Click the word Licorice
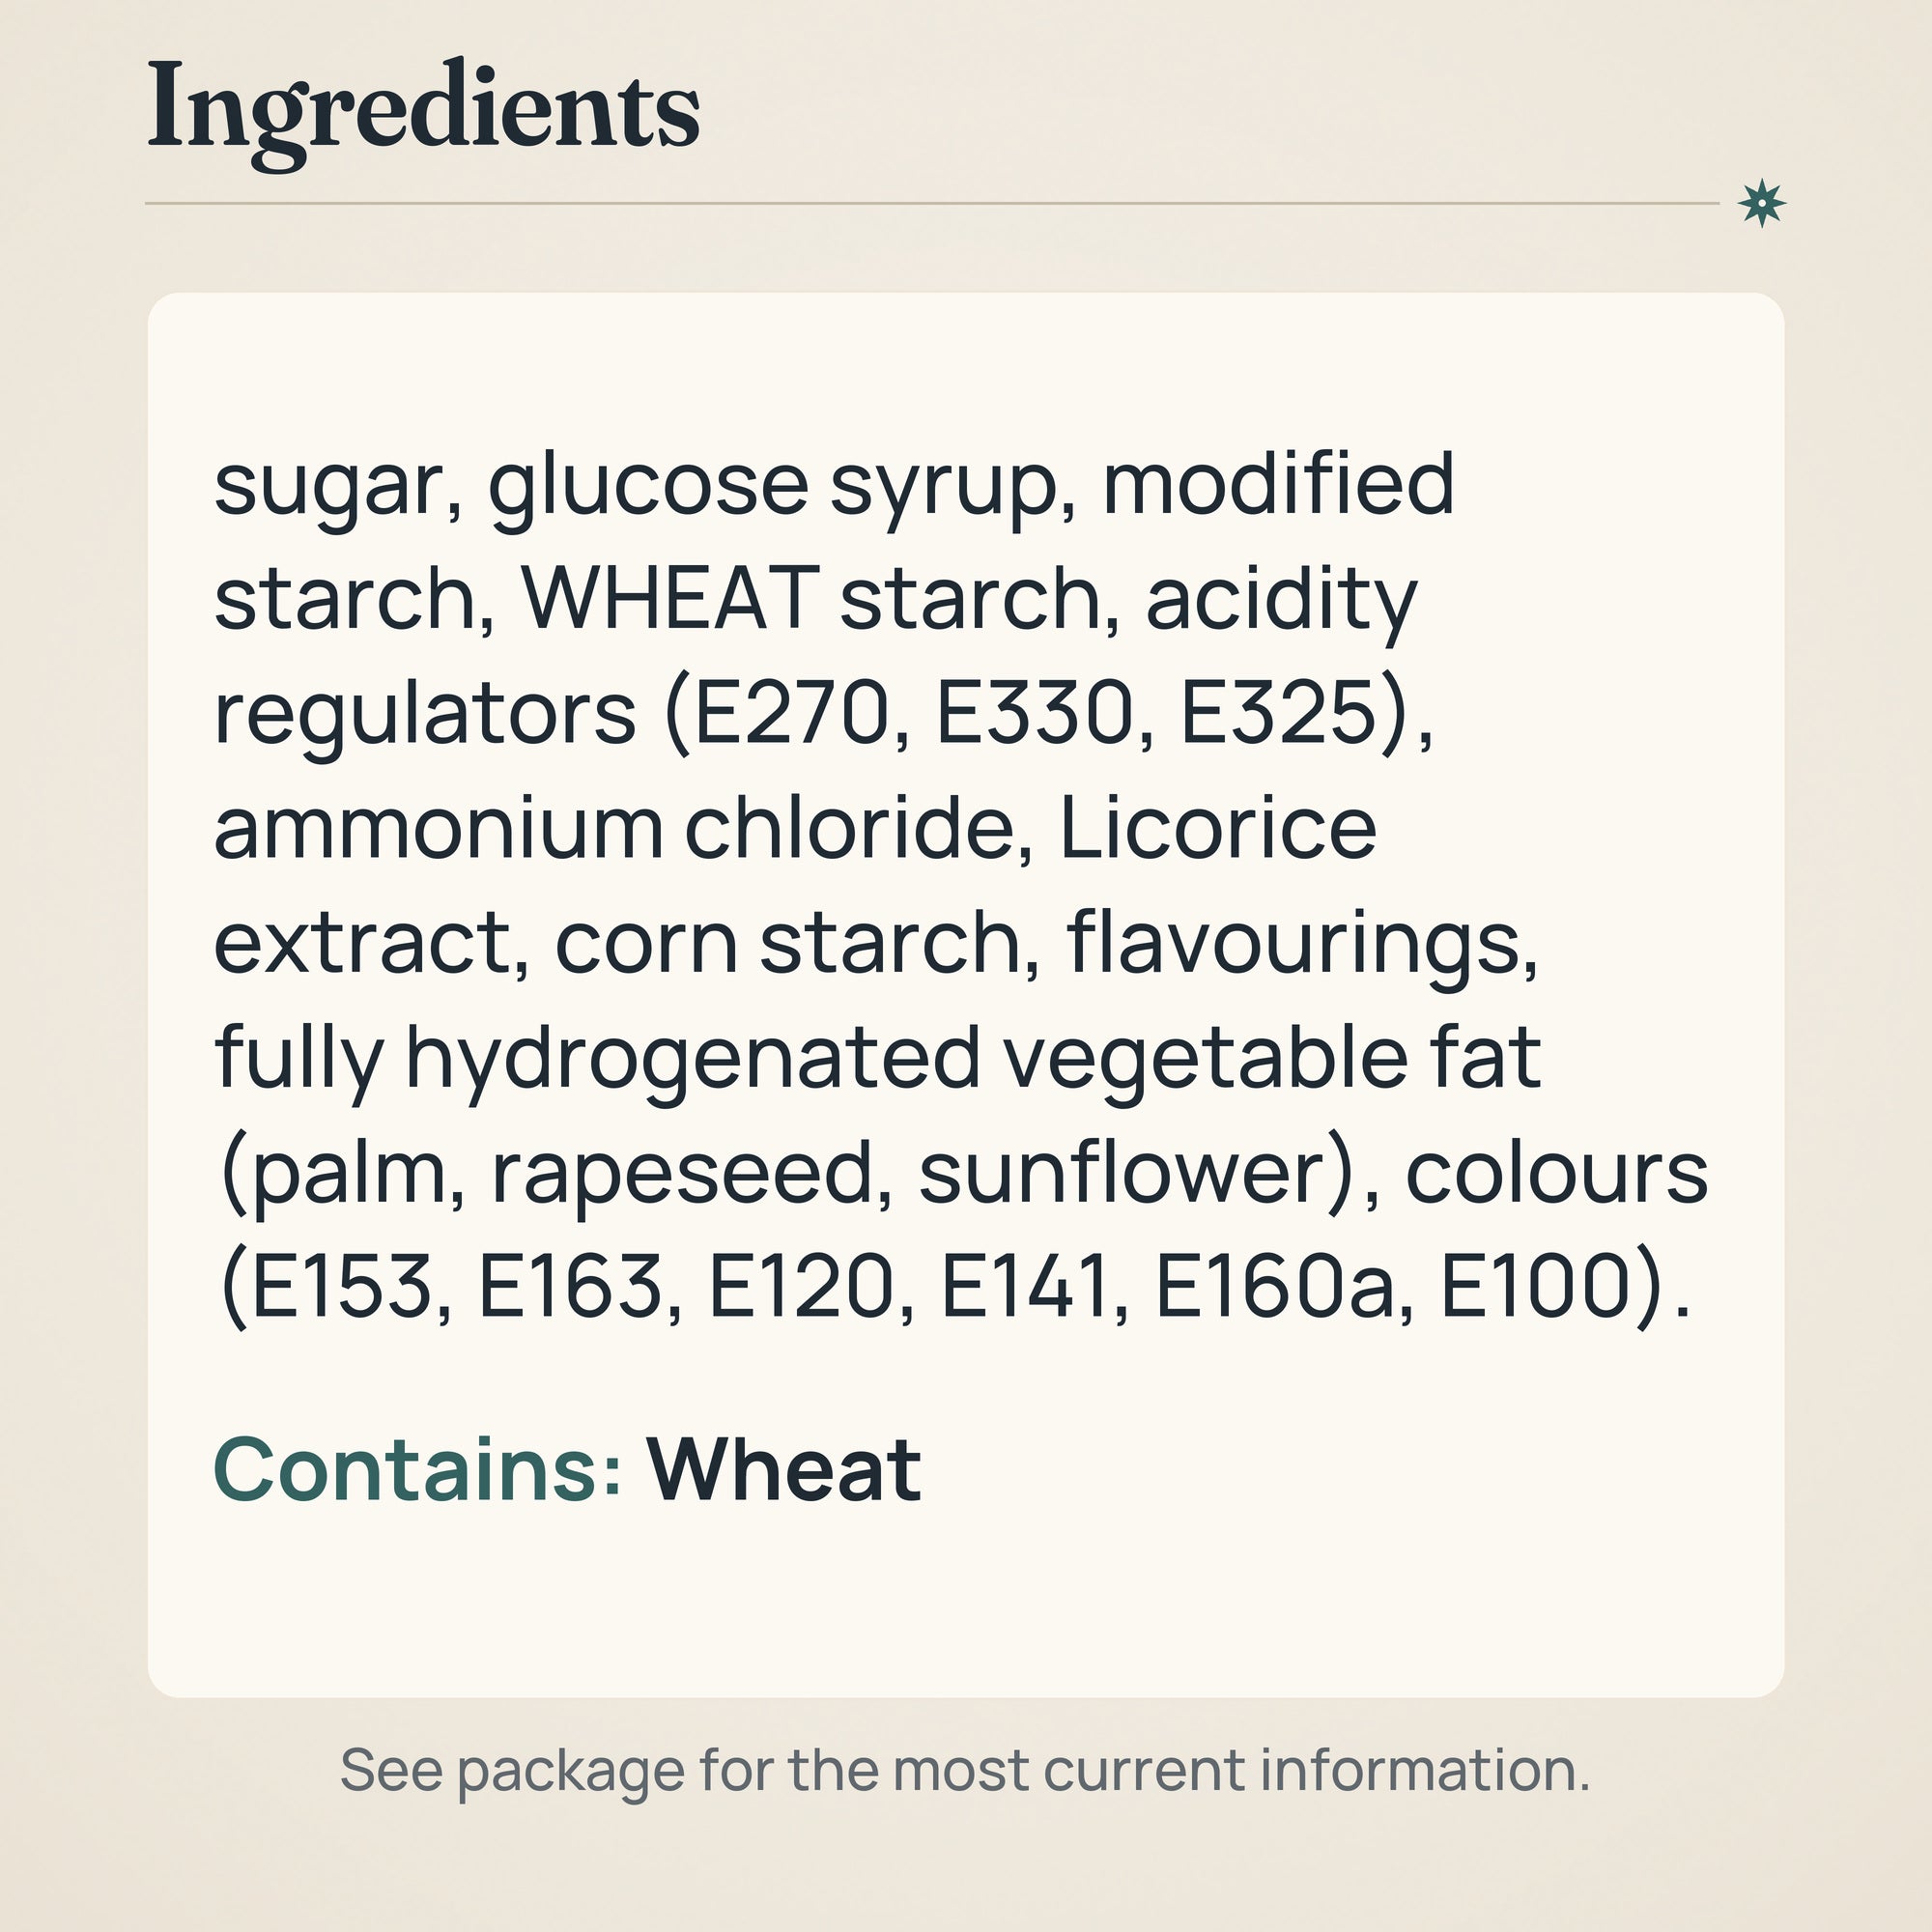Image resolution: width=1932 pixels, height=1932 pixels. click(x=1217, y=828)
